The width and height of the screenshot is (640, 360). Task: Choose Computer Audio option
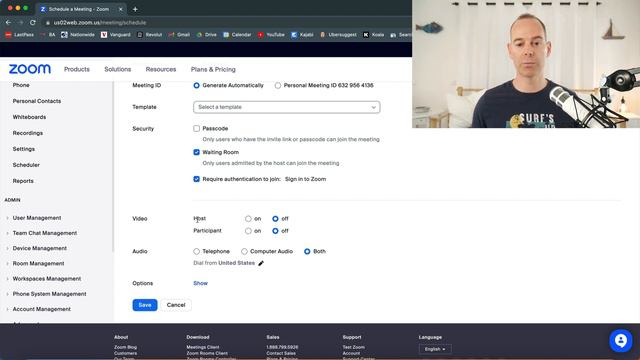tap(244, 251)
